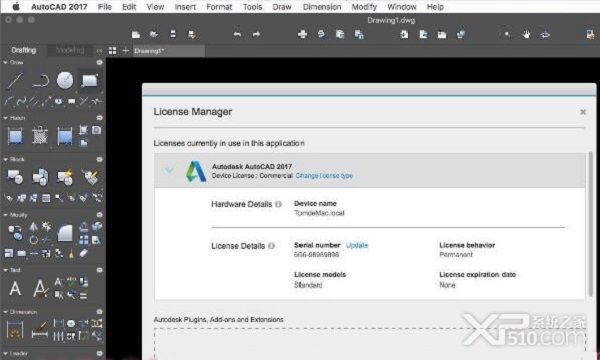Select the Rectangle tool in Draw panel

point(90,80)
